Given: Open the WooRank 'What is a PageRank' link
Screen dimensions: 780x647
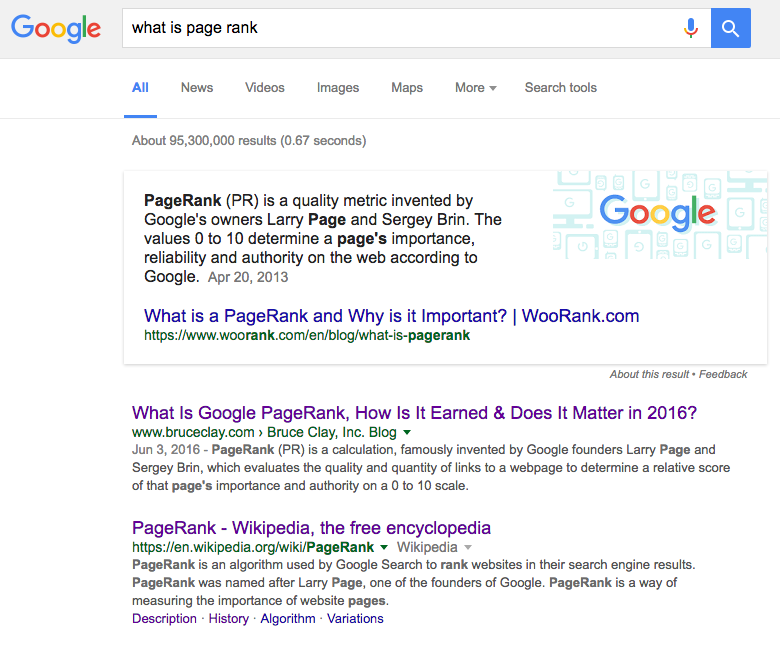Looking at the screenshot, I should tap(391, 316).
